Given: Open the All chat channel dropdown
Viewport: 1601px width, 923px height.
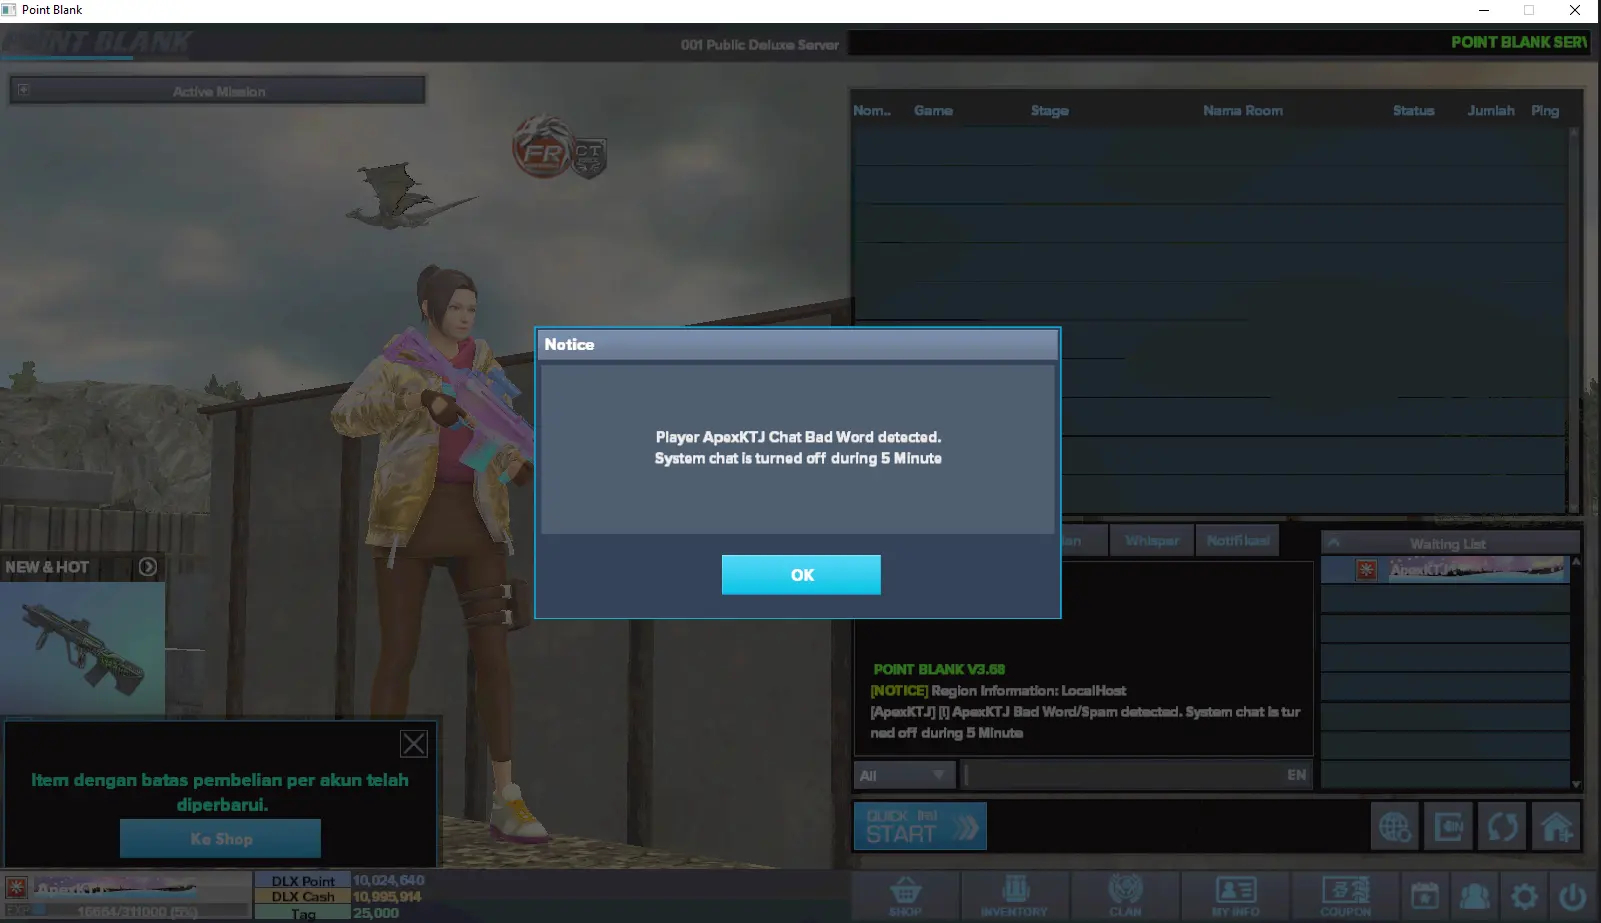Looking at the screenshot, I should 905,775.
